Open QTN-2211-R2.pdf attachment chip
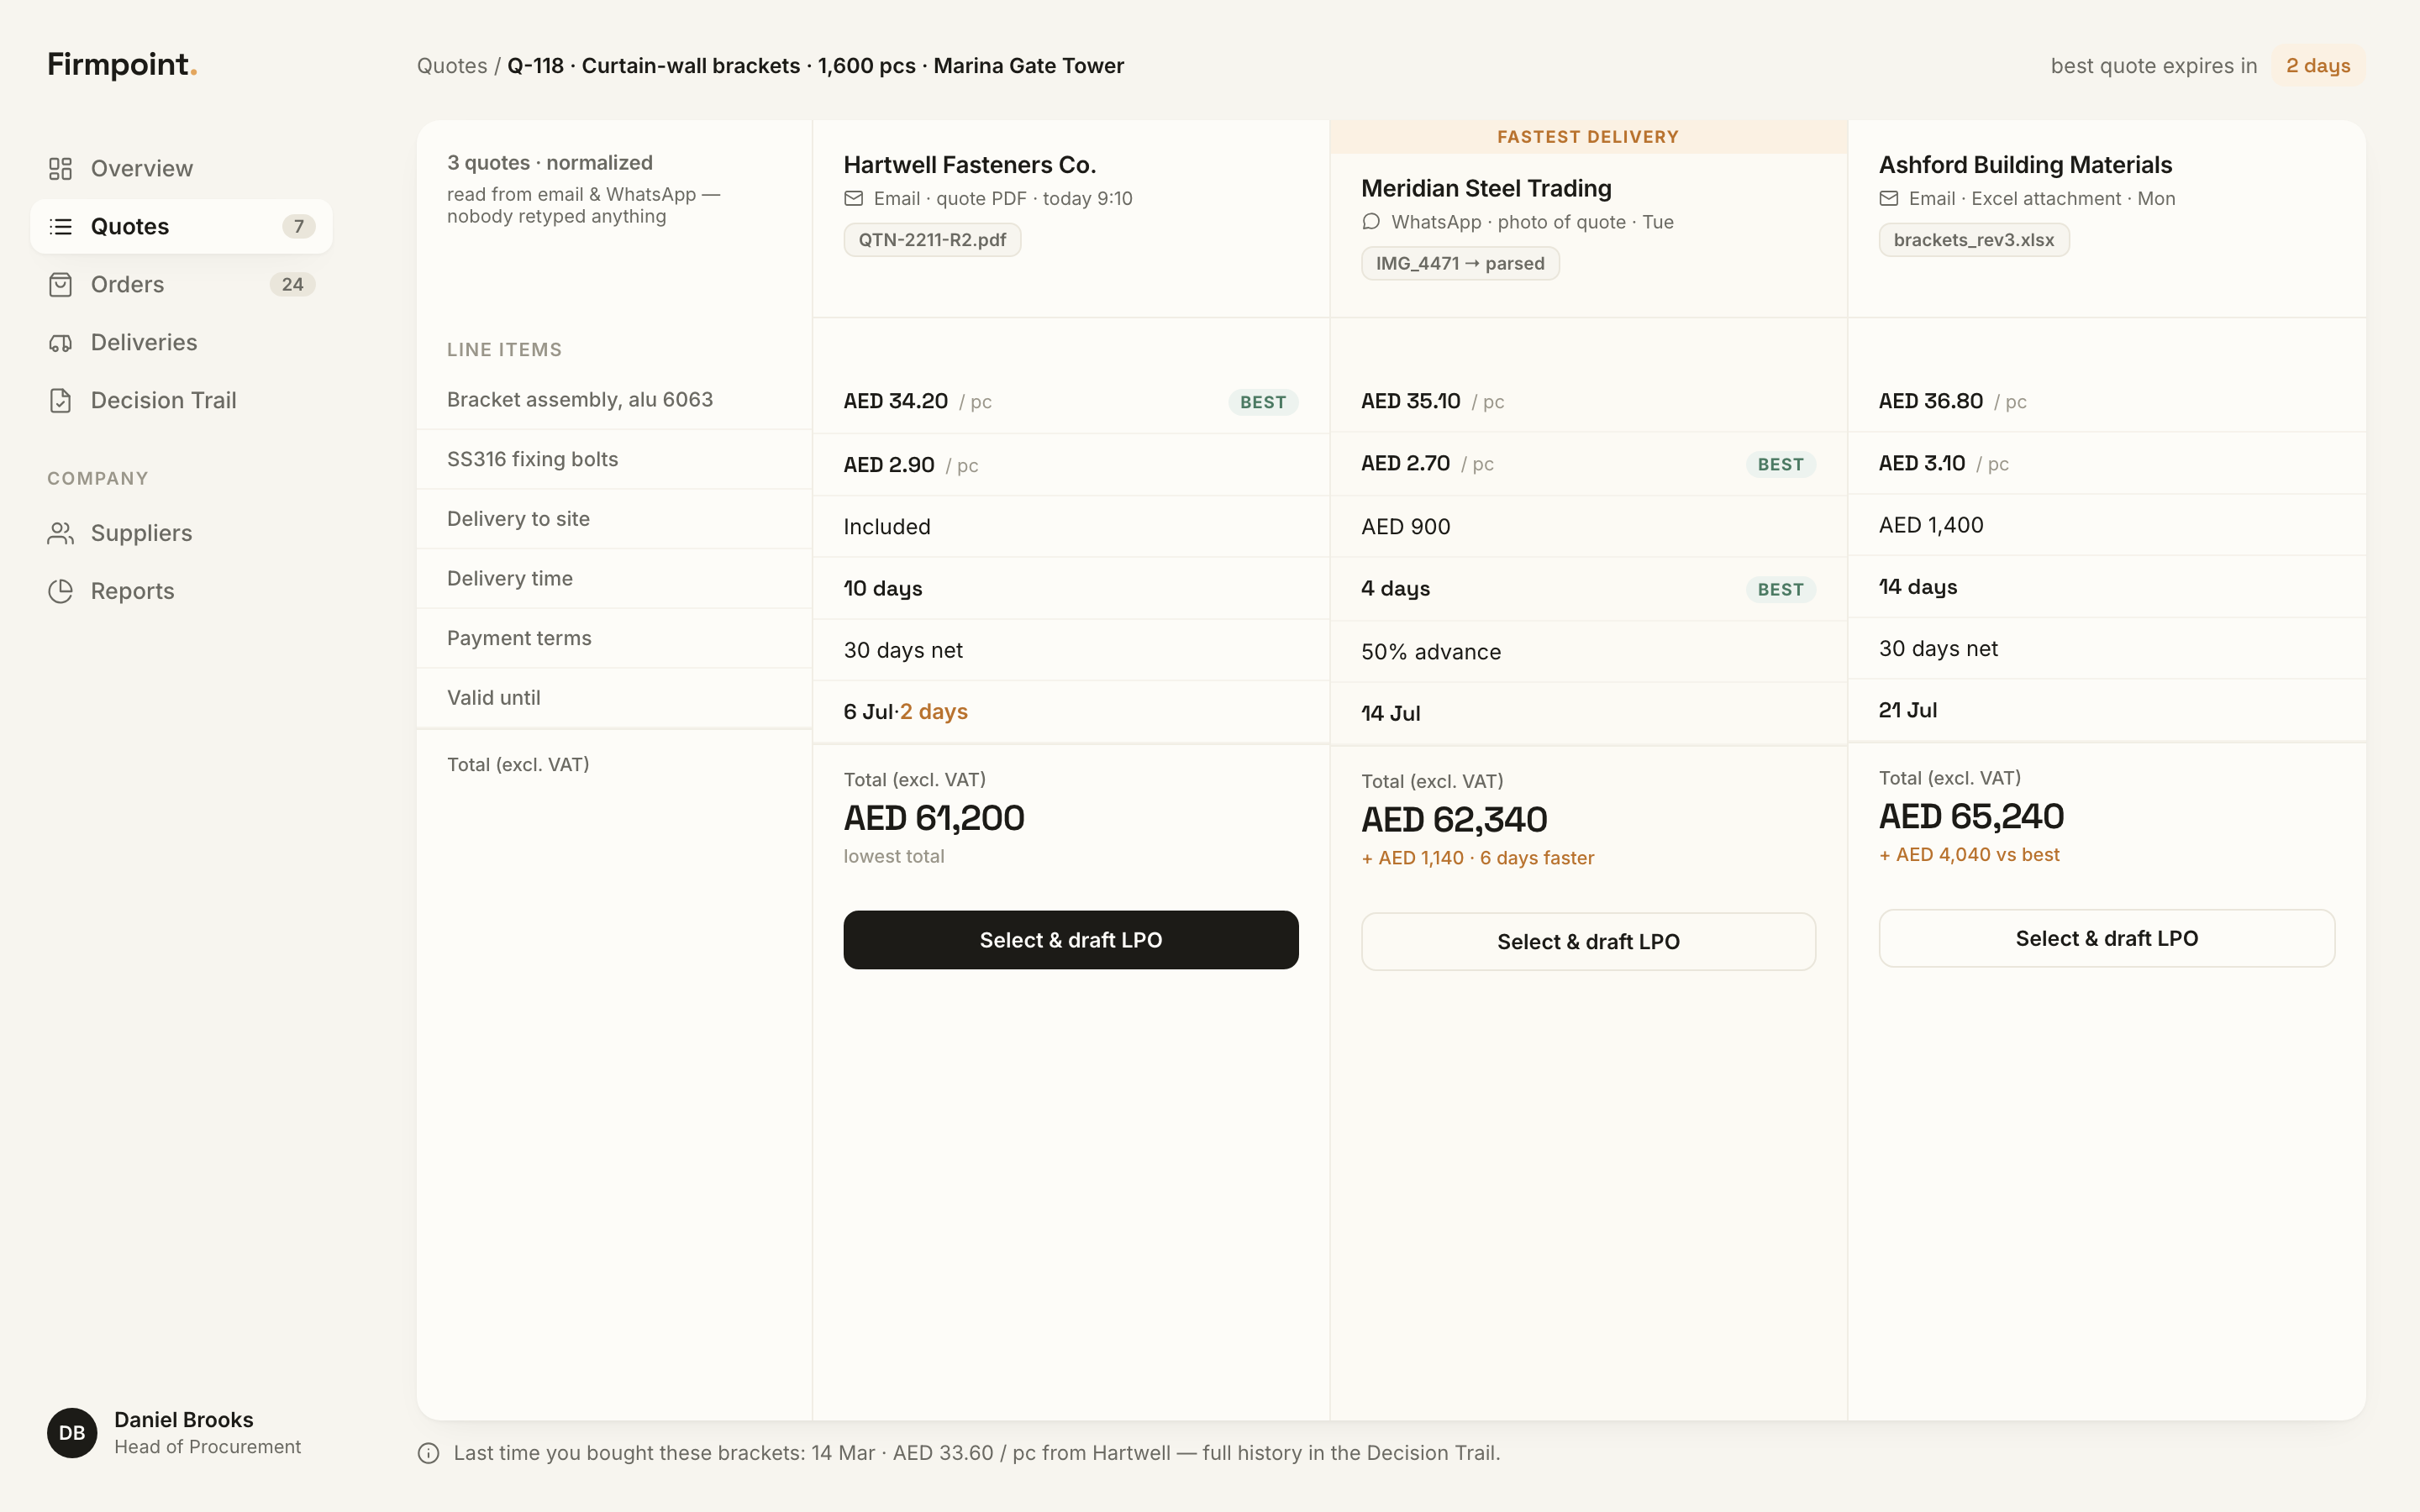 coord(932,240)
